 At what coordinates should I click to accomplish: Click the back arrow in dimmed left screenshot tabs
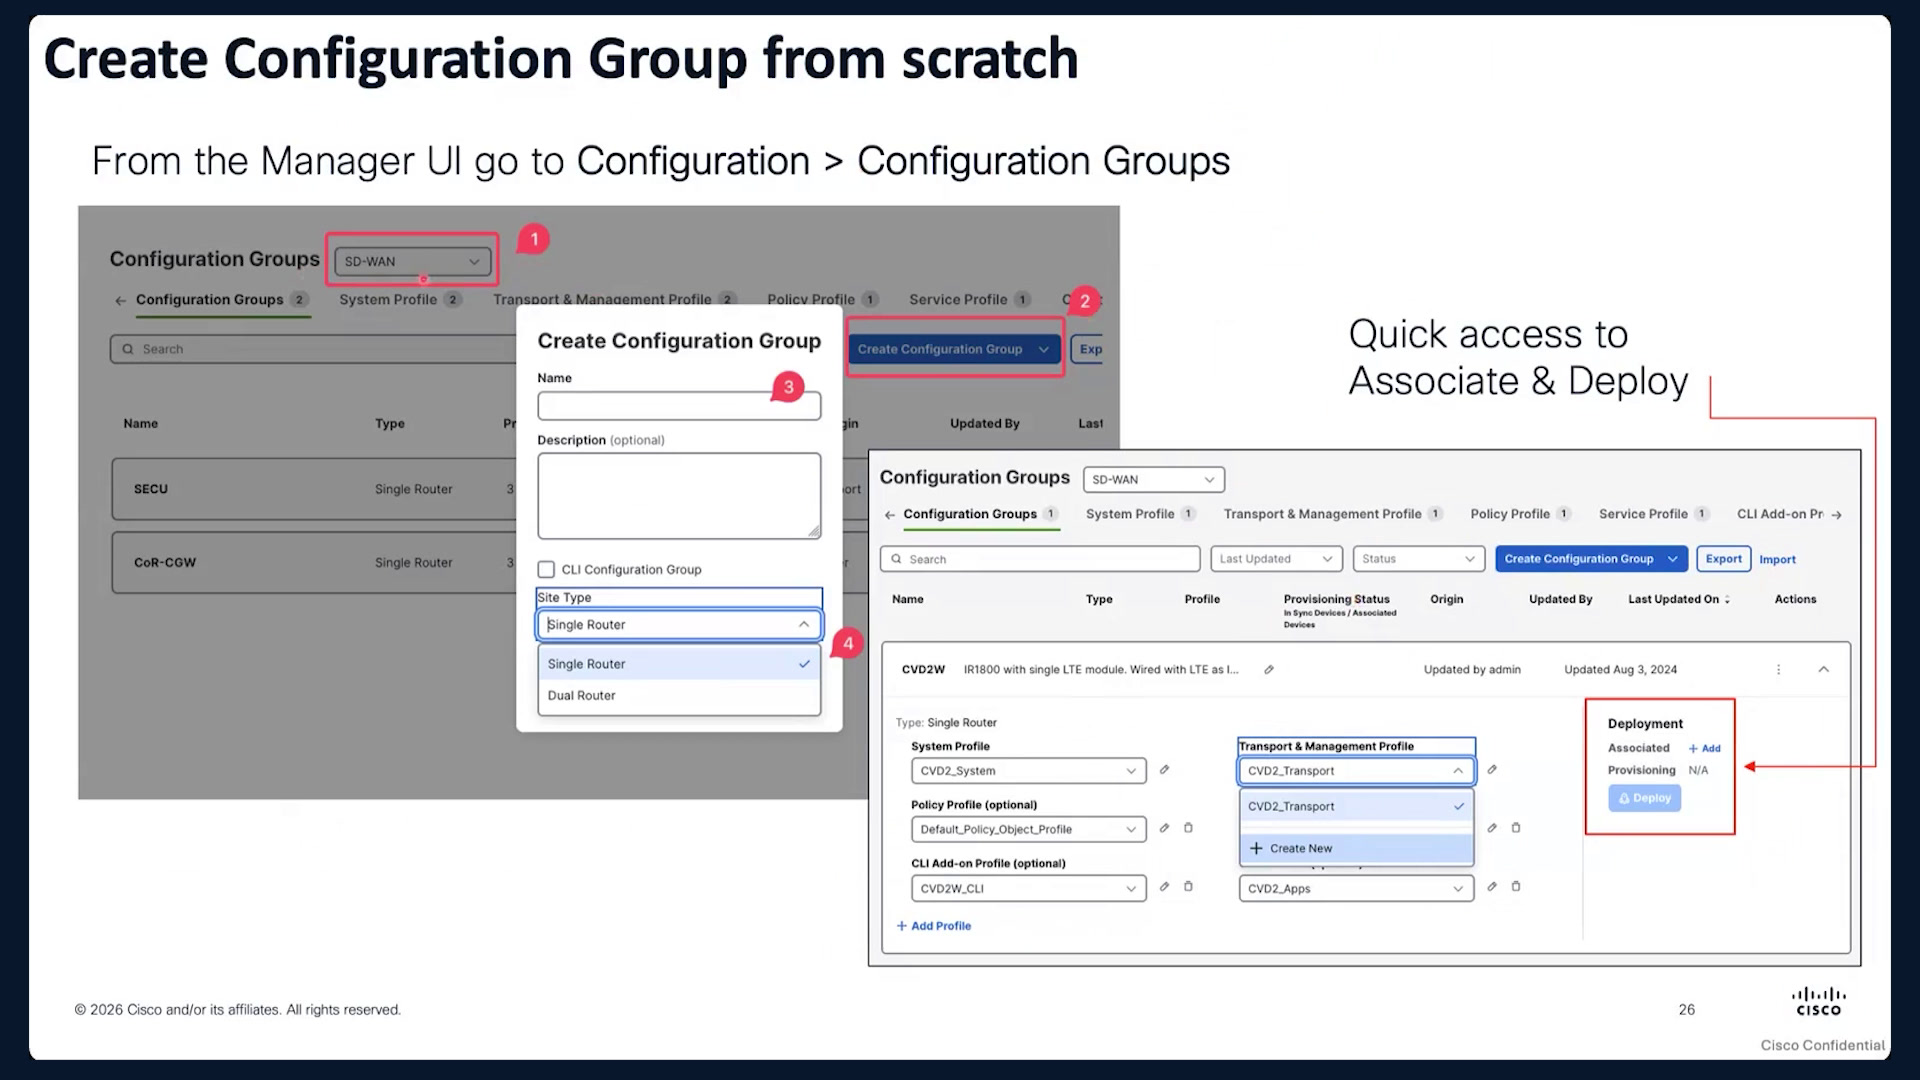(121, 300)
